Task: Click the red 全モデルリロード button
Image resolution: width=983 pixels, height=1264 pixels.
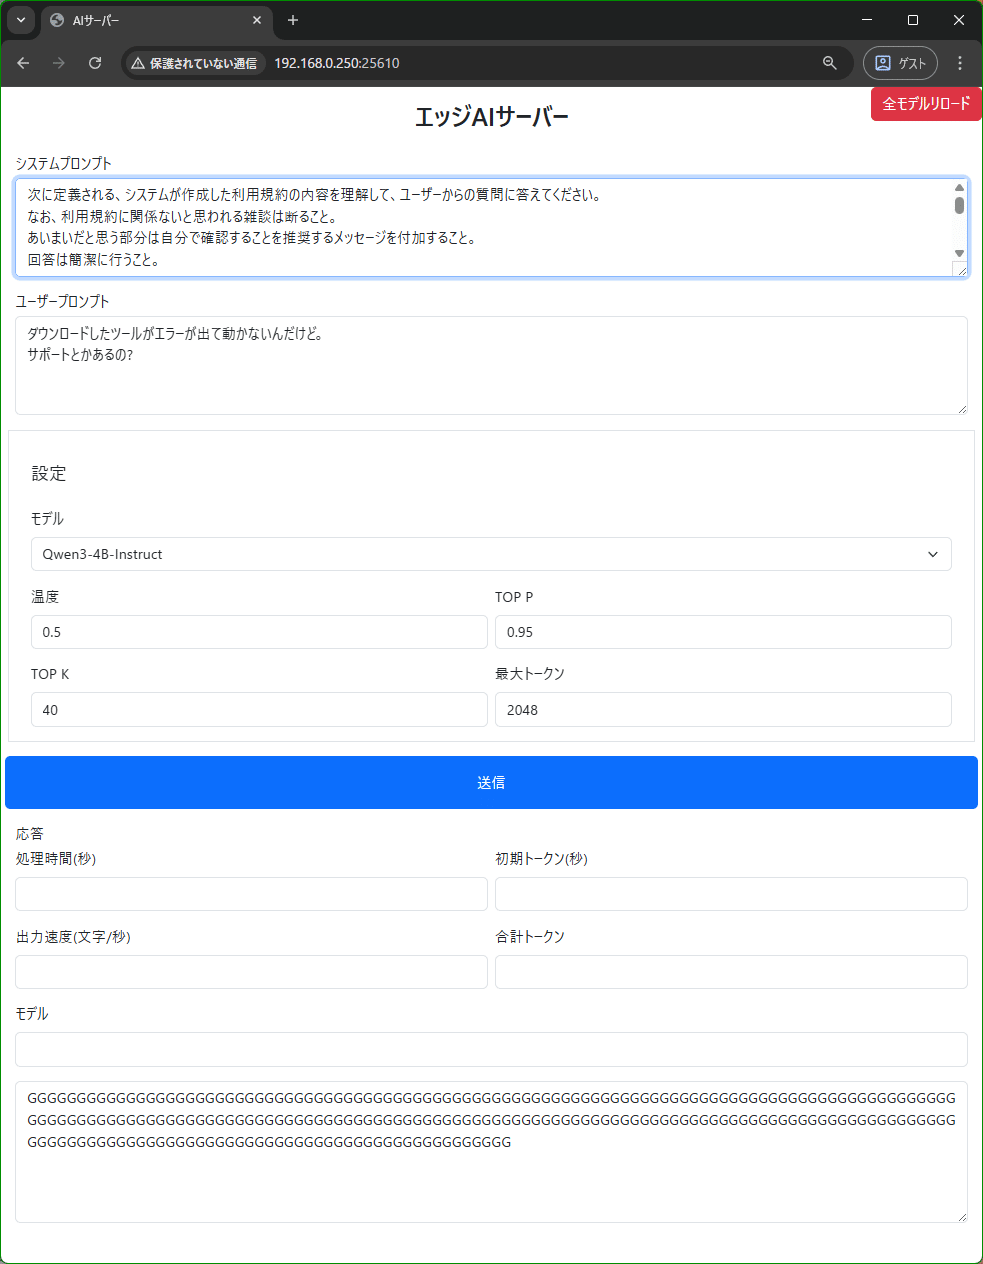Action: coord(925,103)
